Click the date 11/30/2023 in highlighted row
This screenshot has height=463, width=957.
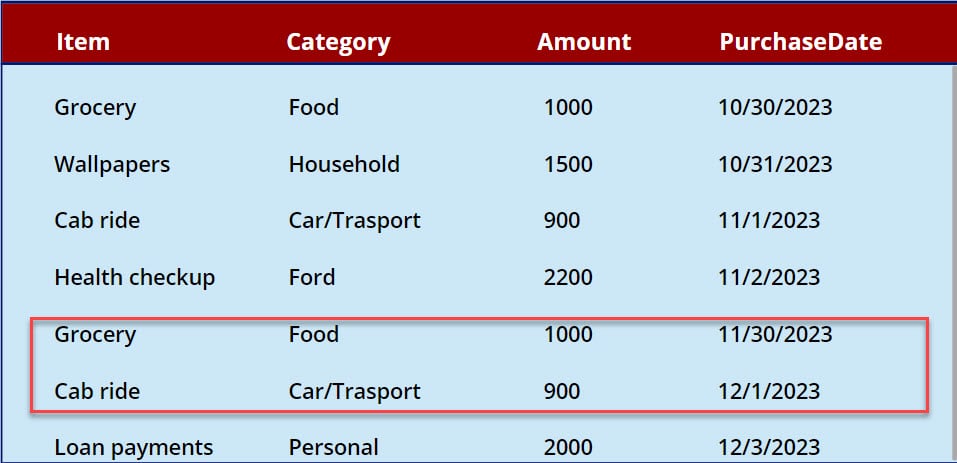(x=775, y=334)
